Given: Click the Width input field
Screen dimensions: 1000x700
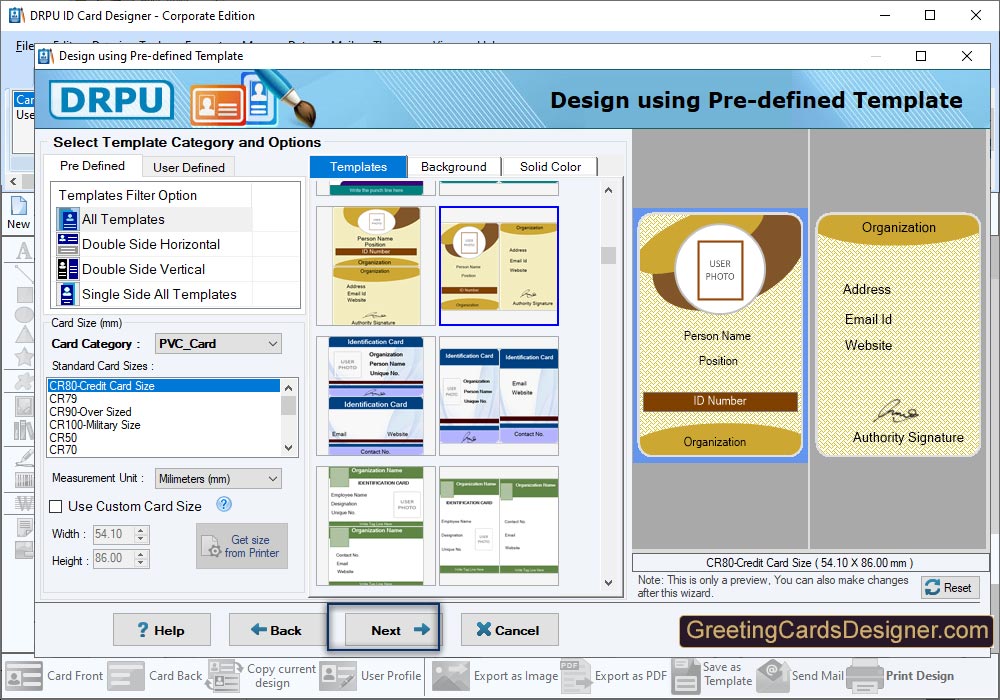Looking at the screenshot, I should click(114, 534).
